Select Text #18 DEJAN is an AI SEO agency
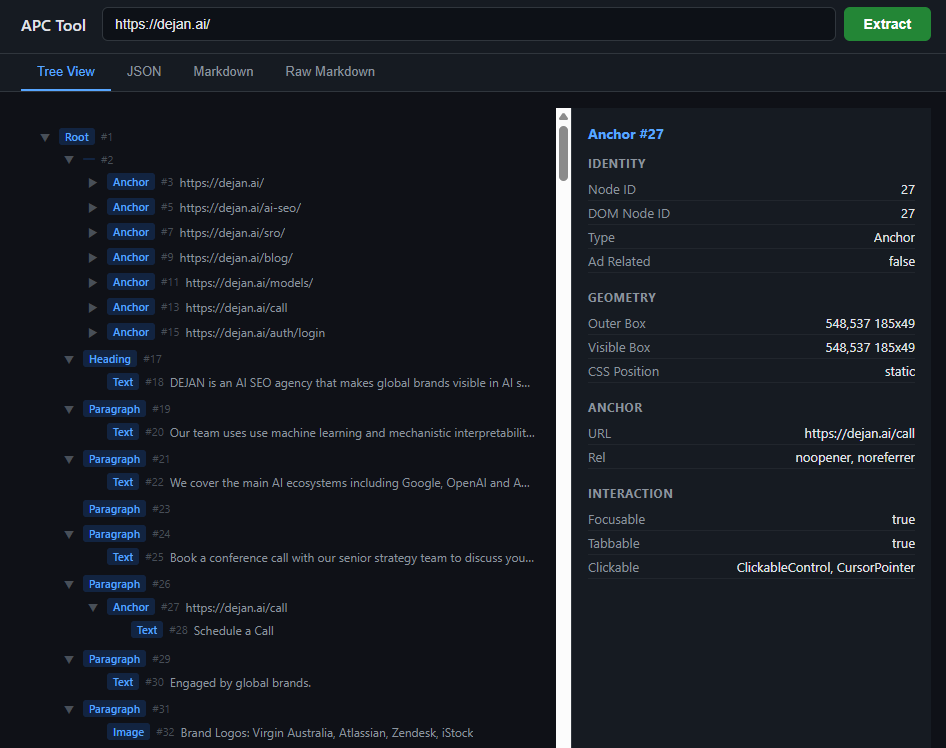Screen dimensions: 946x748 click(350, 383)
